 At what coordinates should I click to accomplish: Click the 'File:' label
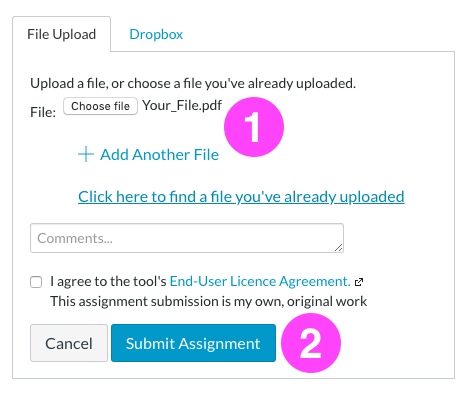pyautogui.click(x=43, y=112)
